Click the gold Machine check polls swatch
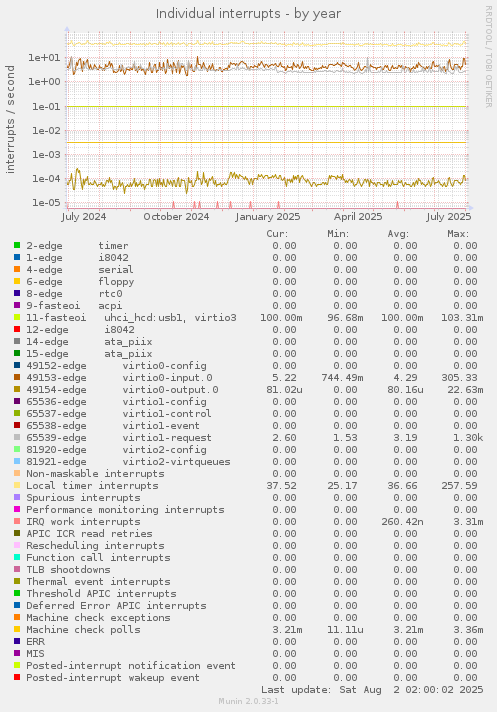The height and width of the screenshot is (712, 497). [x=17, y=629]
